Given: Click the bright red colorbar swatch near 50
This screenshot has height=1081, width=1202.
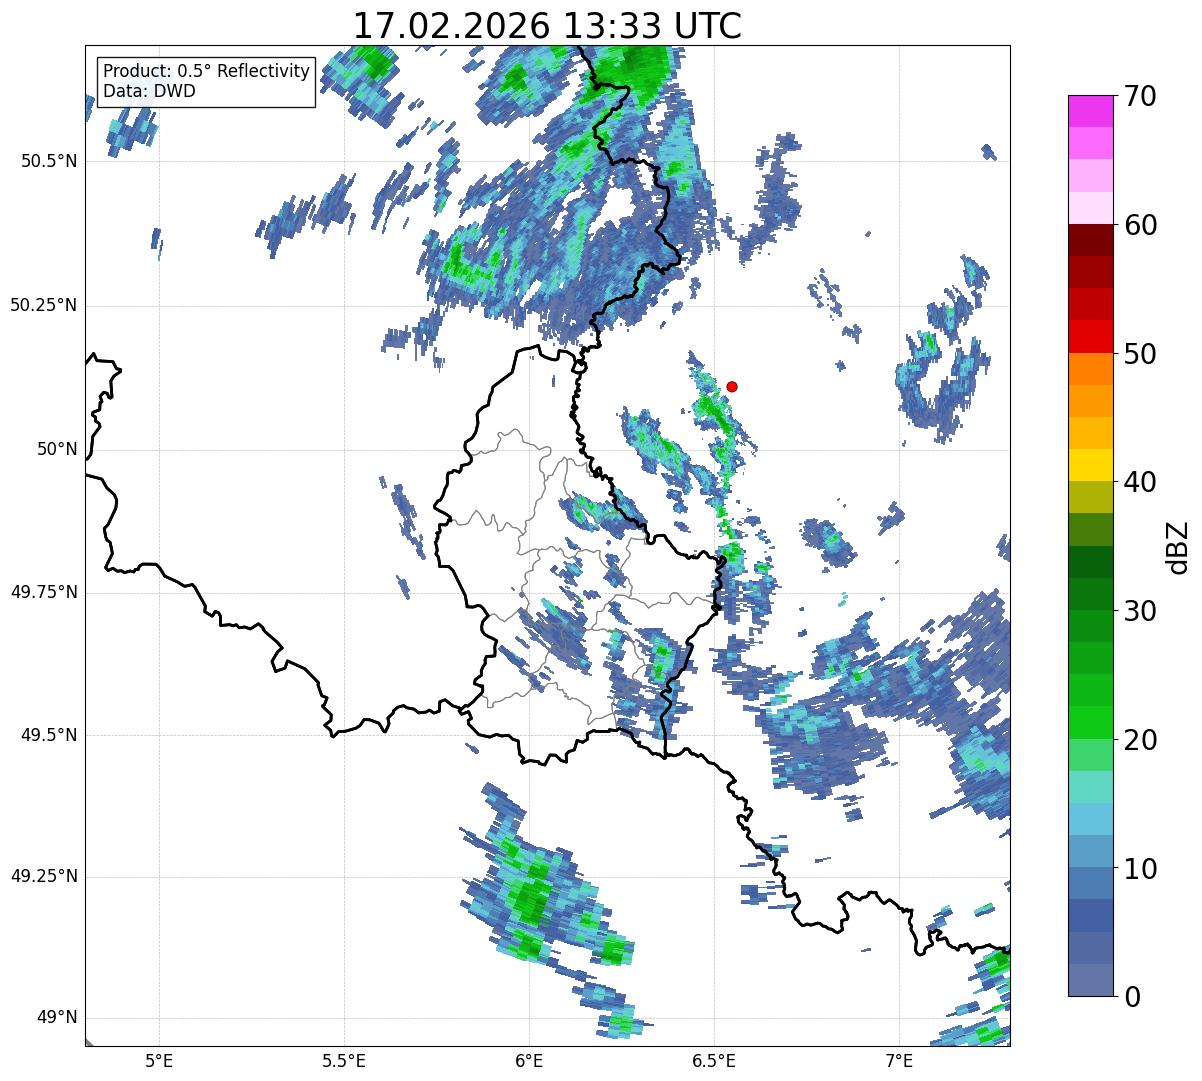Looking at the screenshot, I should click(x=1091, y=336).
